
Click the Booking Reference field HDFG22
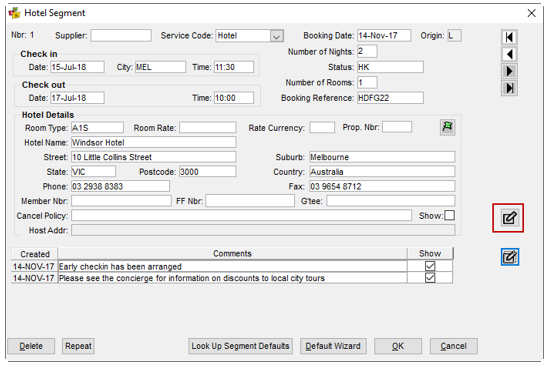click(x=390, y=98)
